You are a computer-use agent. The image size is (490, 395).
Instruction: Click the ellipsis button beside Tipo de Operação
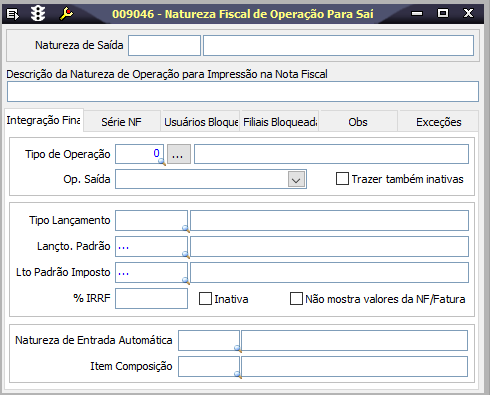click(179, 154)
